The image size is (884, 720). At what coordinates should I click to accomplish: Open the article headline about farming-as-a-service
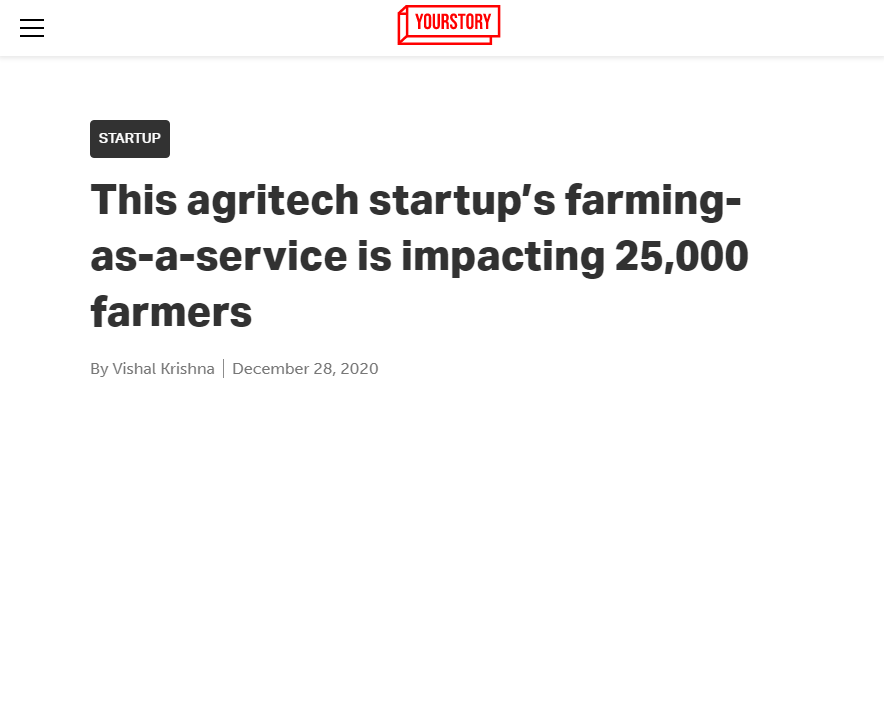click(420, 255)
